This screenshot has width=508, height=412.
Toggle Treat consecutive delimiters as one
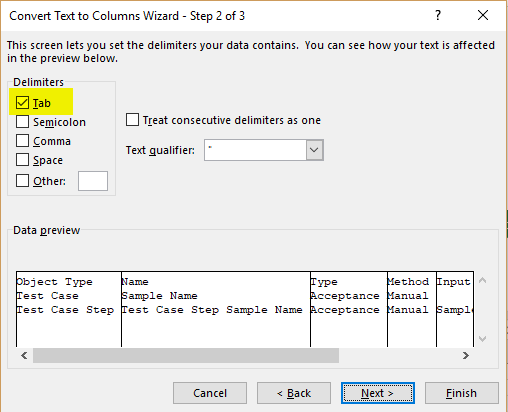pos(132,120)
